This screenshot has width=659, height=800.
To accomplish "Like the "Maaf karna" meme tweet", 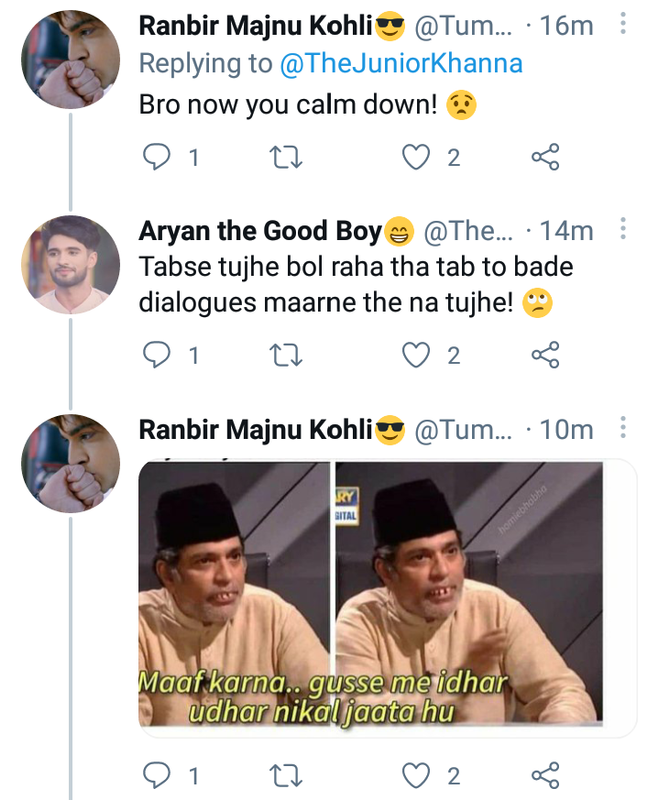I will pos(416,775).
